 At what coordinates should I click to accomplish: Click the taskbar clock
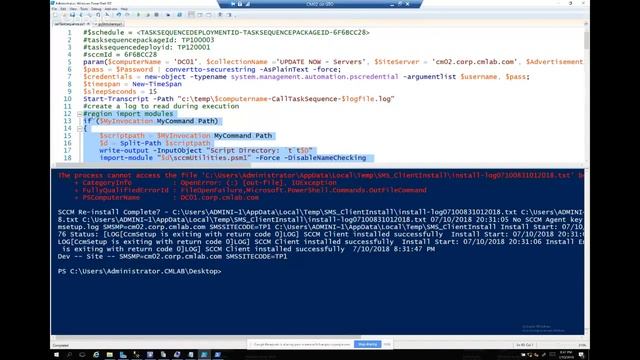566,355
